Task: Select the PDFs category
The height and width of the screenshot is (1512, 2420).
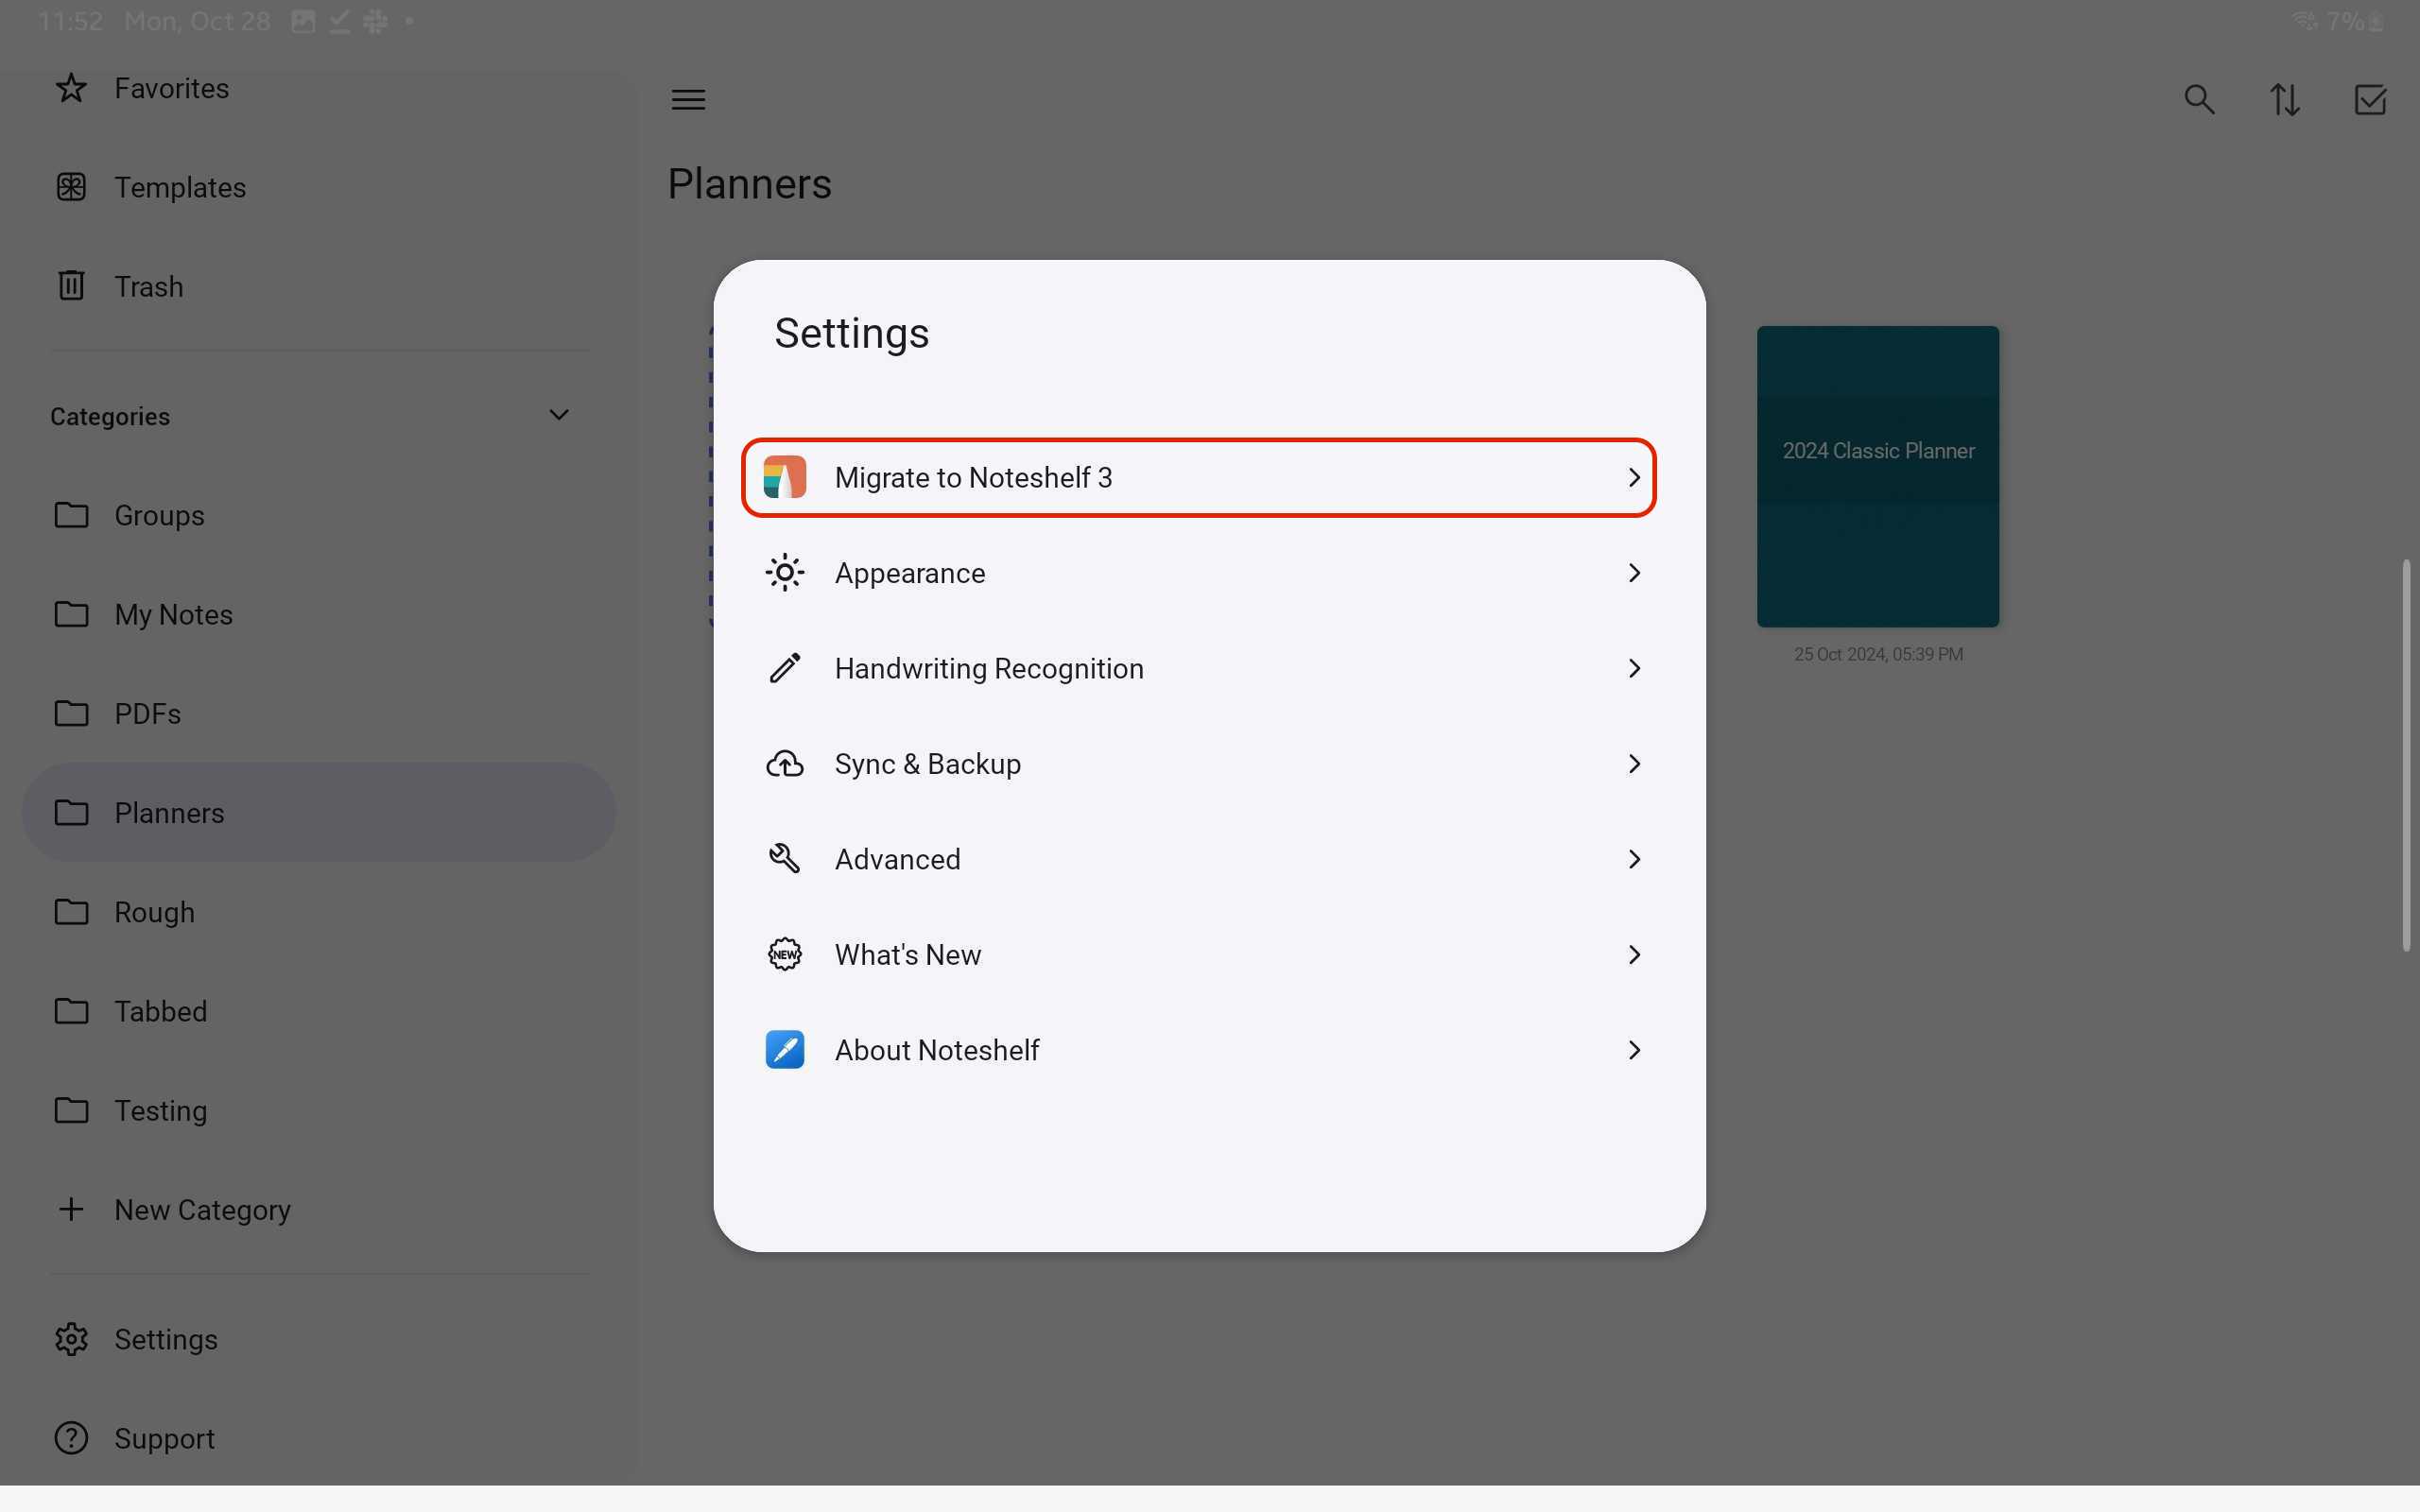Action: point(318,713)
